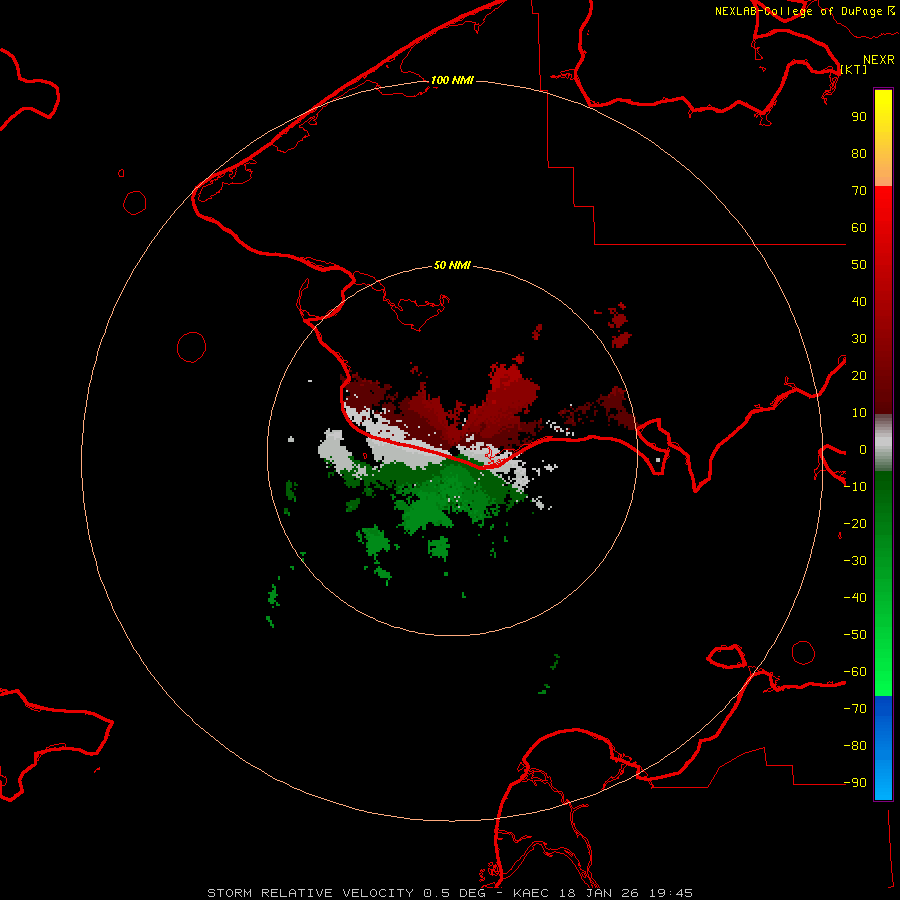The image size is (900, 900).
Task: Click the -50 value on the velocity scale
Action: click(x=855, y=635)
